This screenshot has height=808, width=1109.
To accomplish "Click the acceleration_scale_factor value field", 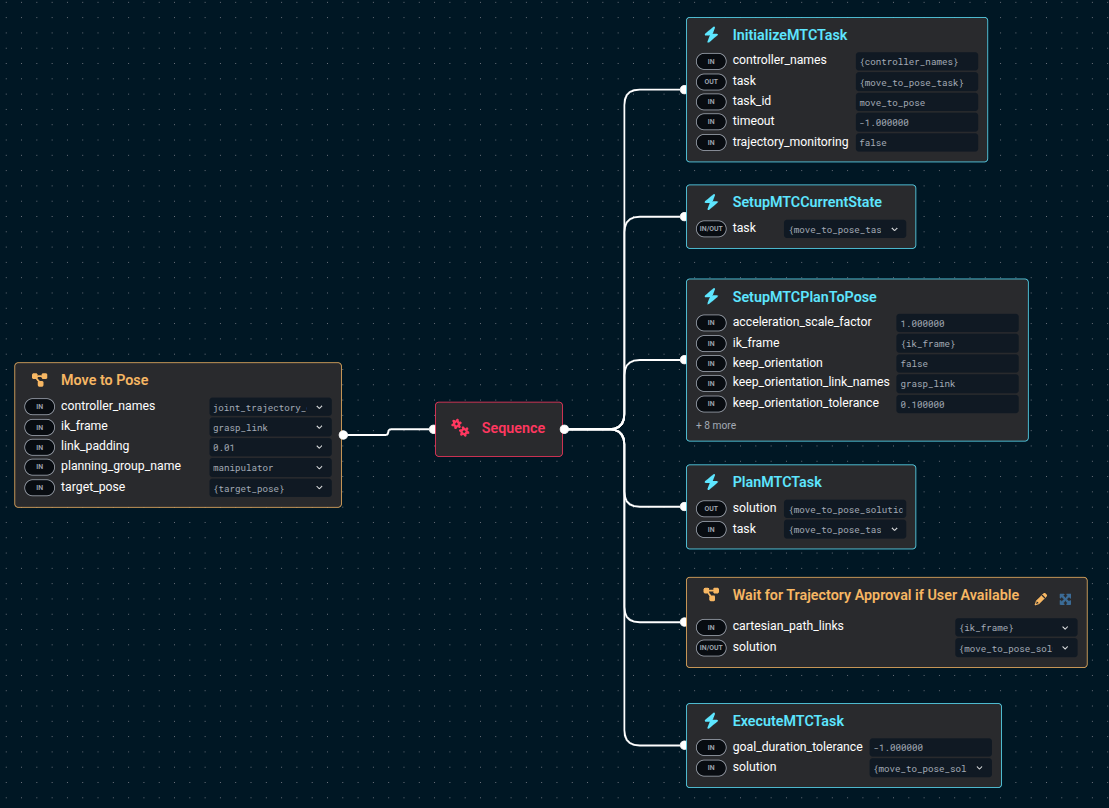I will [x=957, y=323].
